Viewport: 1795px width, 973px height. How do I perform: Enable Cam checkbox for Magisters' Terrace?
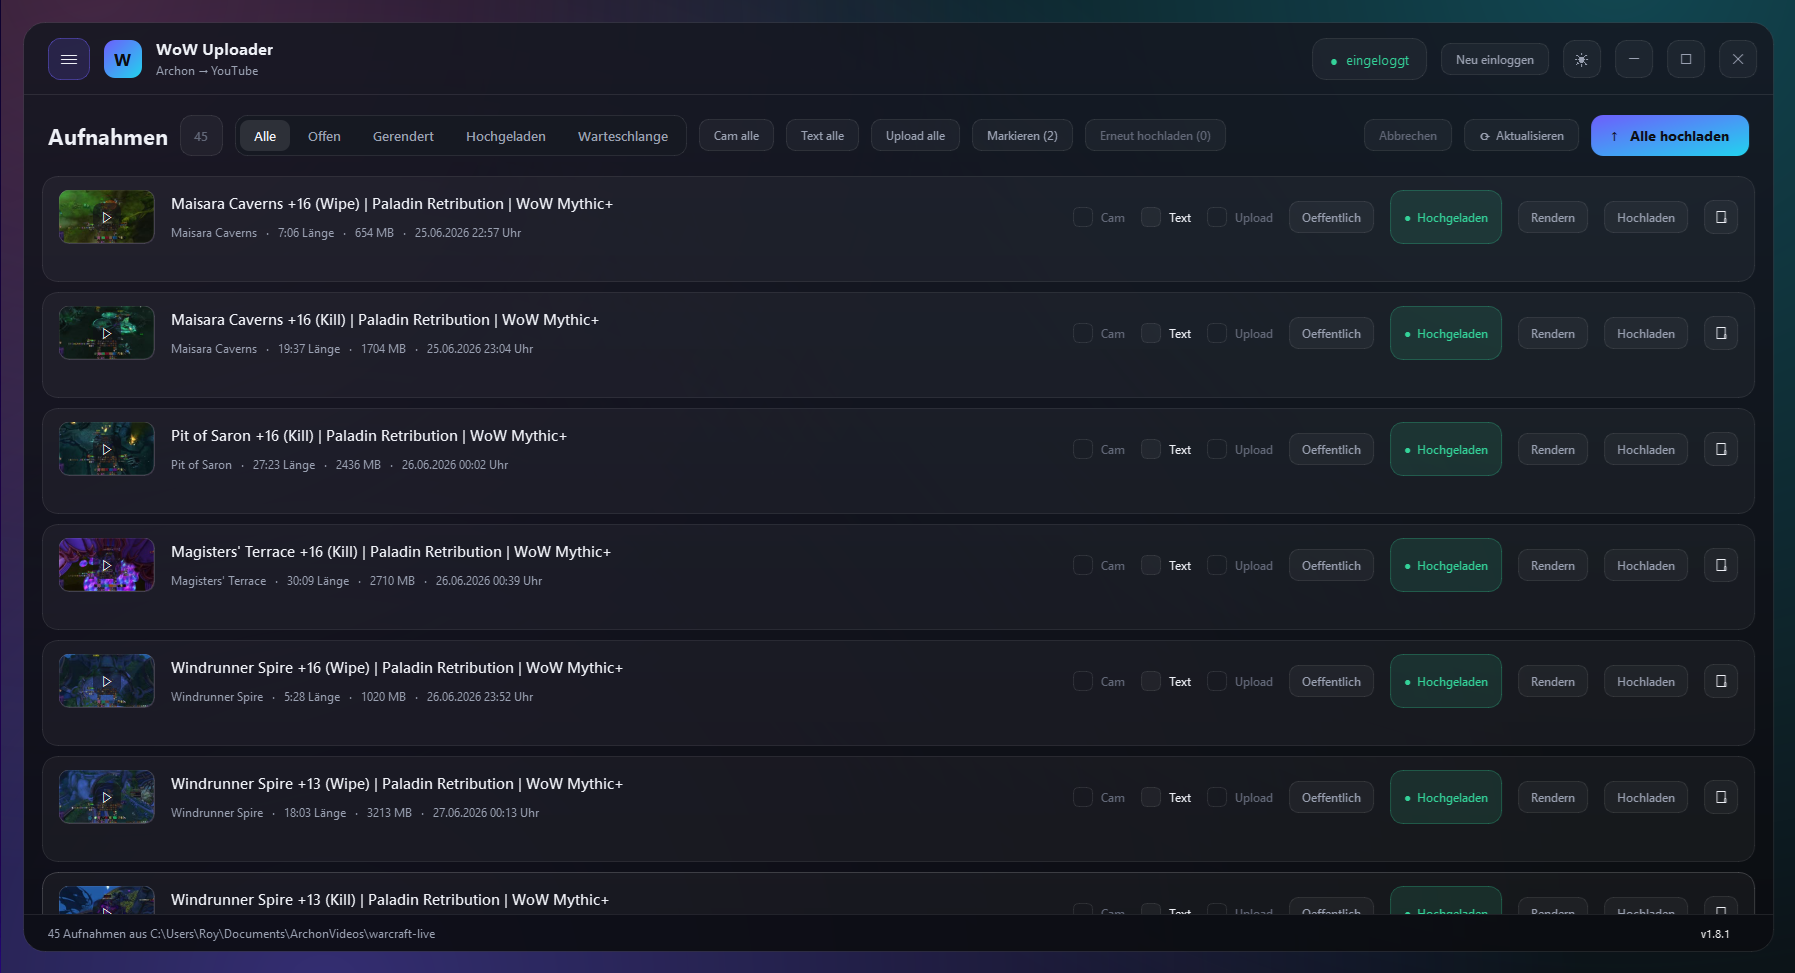1083,565
